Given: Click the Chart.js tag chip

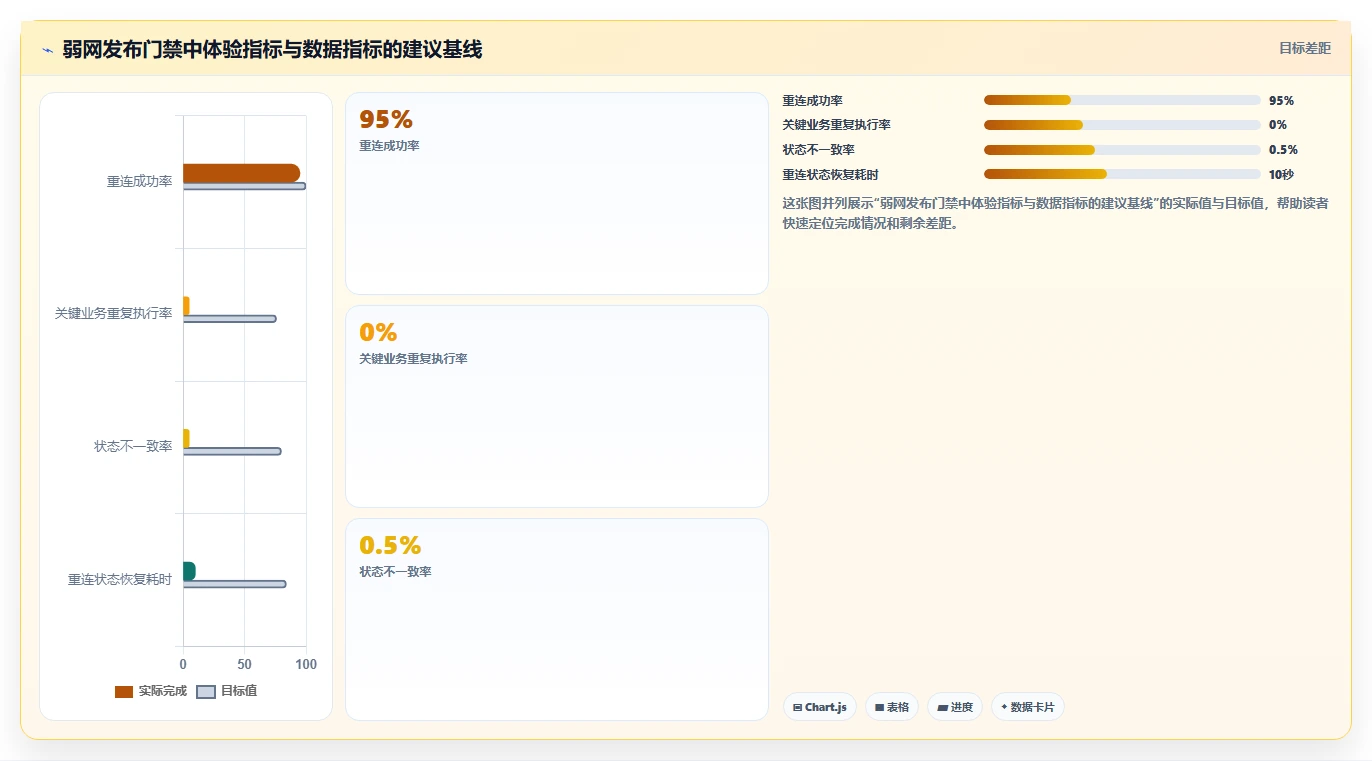Looking at the screenshot, I should point(820,707).
